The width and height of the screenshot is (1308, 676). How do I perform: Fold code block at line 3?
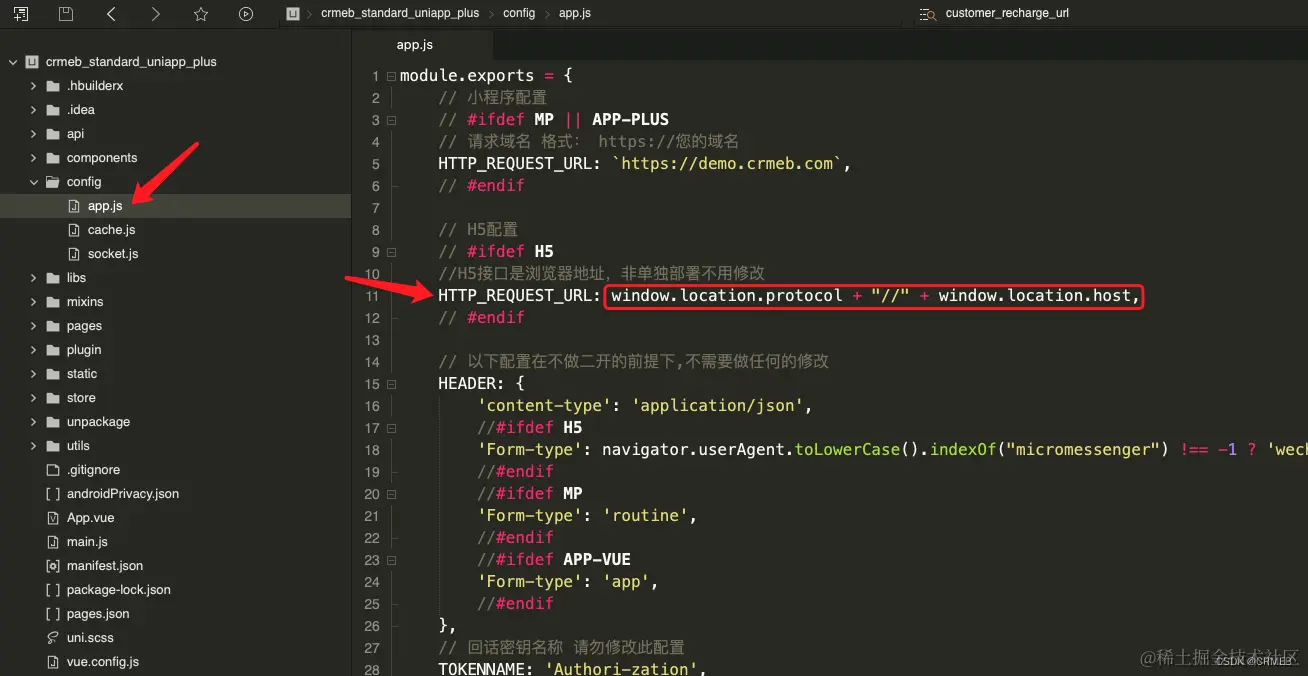click(391, 120)
